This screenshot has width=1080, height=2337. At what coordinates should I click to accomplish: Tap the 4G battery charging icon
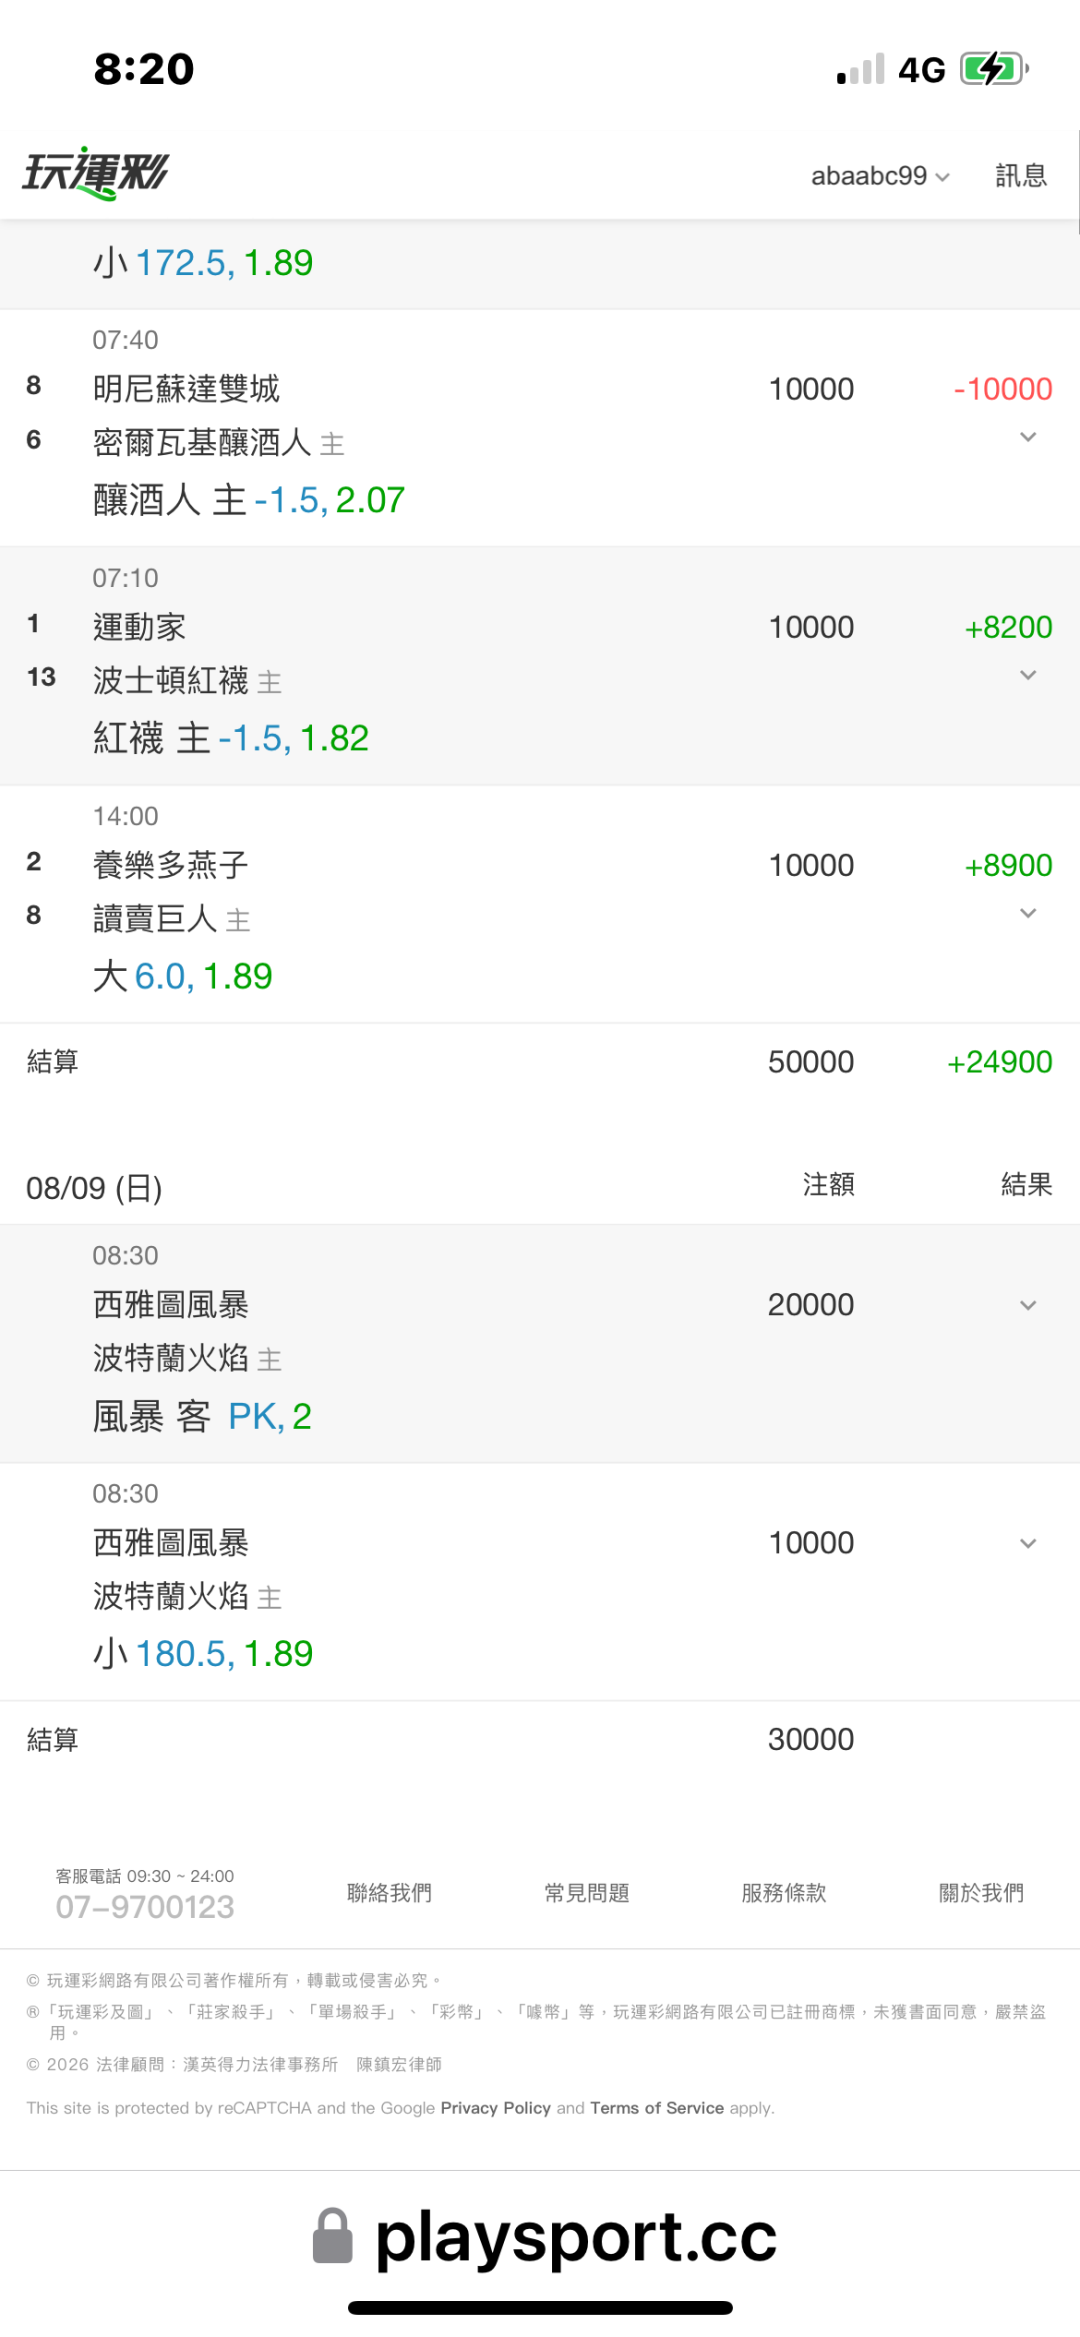coord(994,69)
